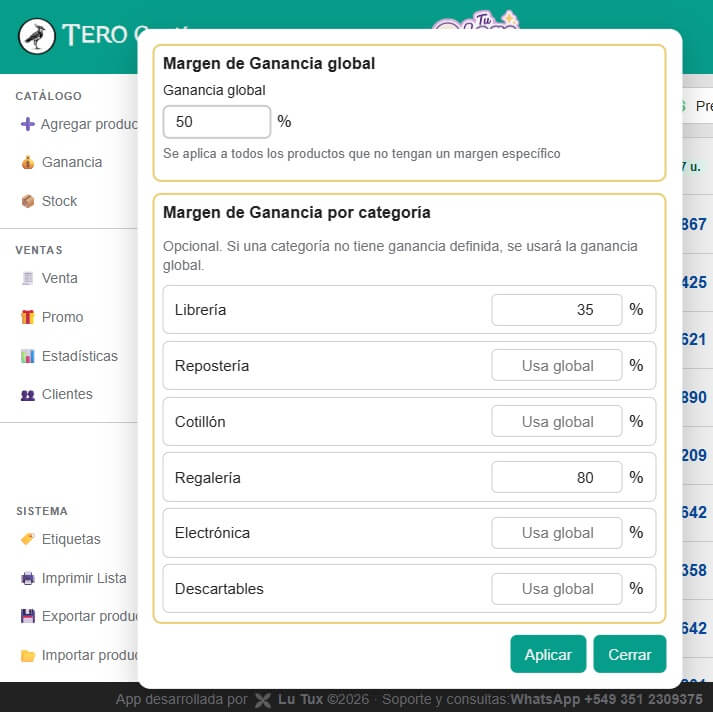Focus the Ganancia global percentage field
The image size is (713, 712).
click(217, 122)
